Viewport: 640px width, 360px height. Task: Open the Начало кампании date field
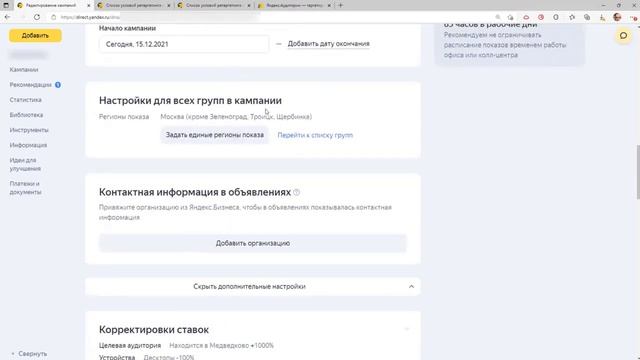coord(184,44)
